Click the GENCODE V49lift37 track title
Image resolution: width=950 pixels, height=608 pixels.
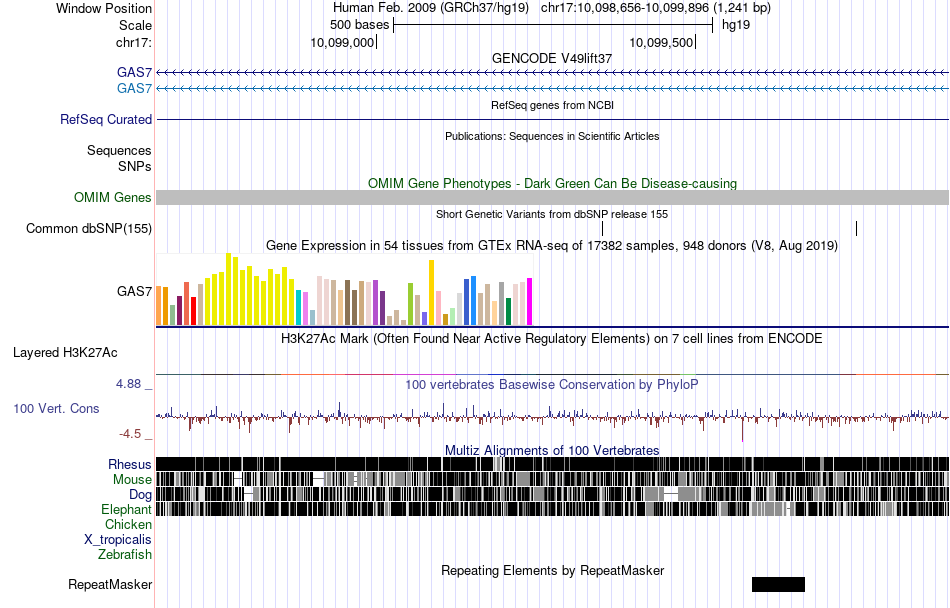[552, 58]
